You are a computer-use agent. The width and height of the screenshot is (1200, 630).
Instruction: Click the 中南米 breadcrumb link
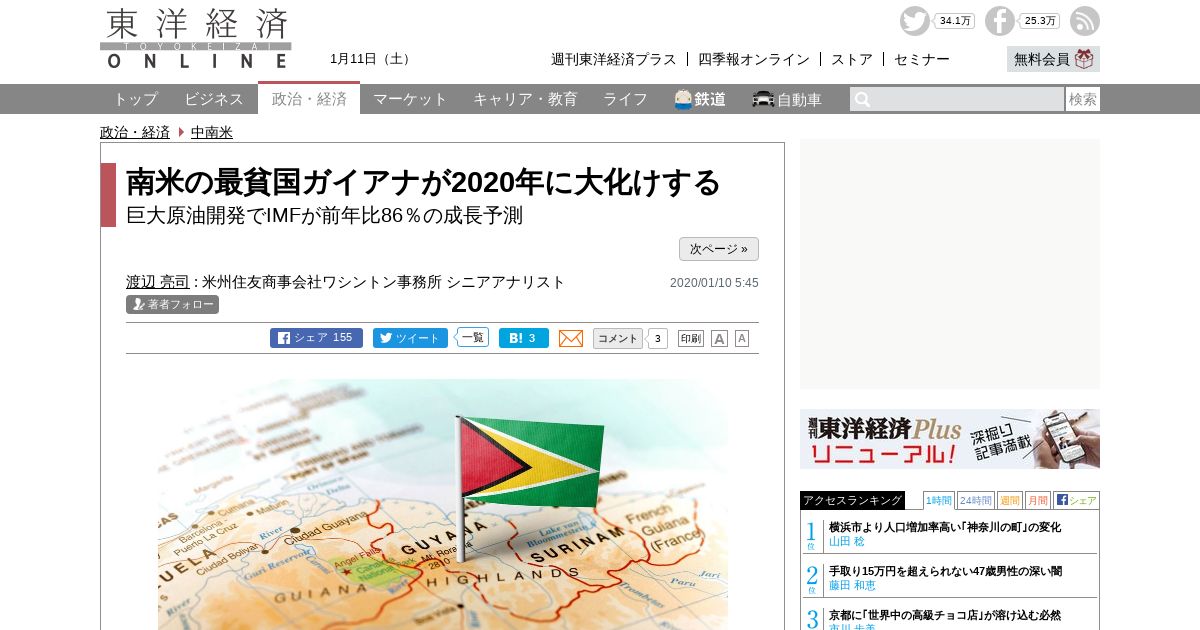(x=212, y=132)
